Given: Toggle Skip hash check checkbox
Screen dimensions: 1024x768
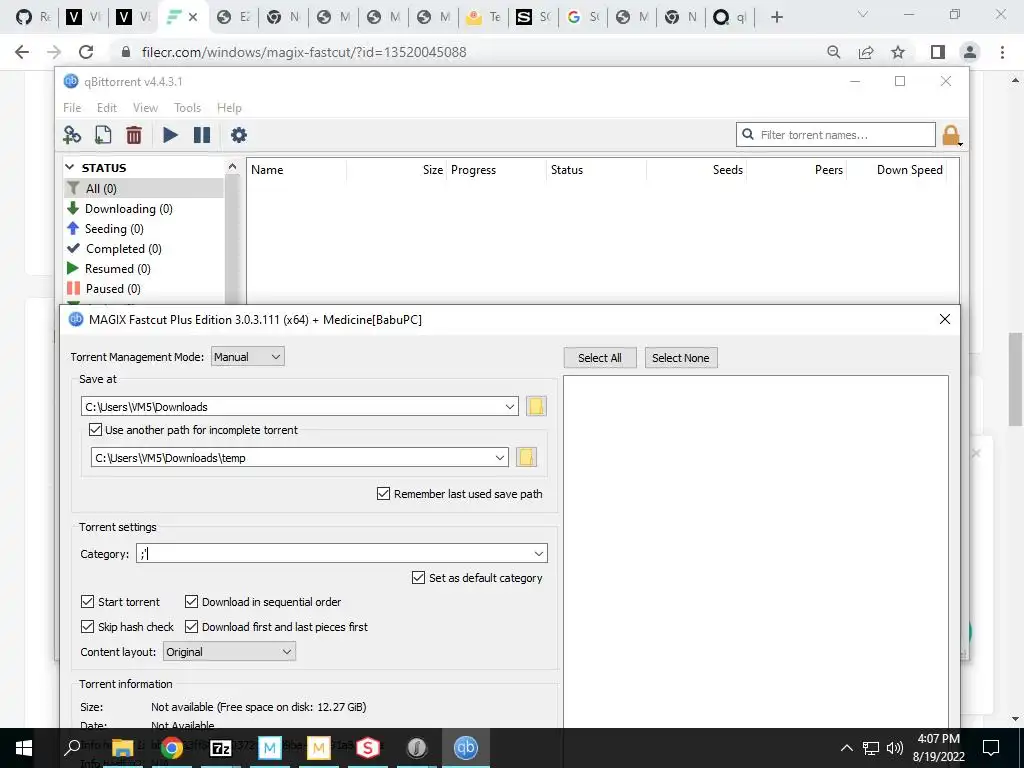Looking at the screenshot, I should 88,626.
